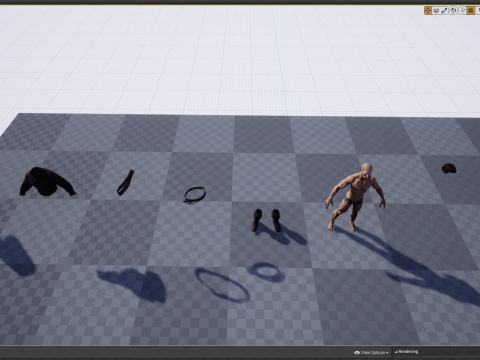Select the dark hair piece mesh

click(449, 168)
